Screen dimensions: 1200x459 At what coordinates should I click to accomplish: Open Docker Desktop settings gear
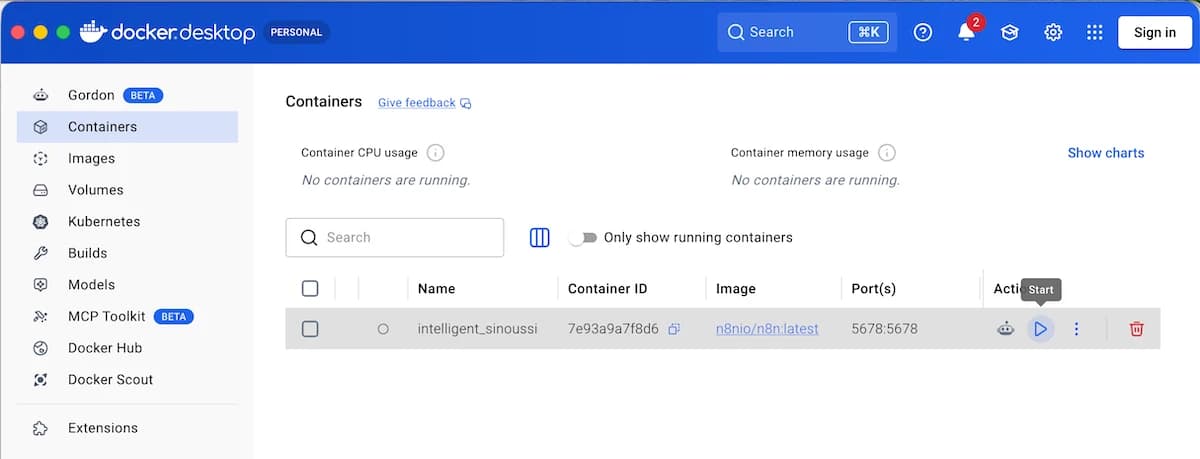point(1053,32)
